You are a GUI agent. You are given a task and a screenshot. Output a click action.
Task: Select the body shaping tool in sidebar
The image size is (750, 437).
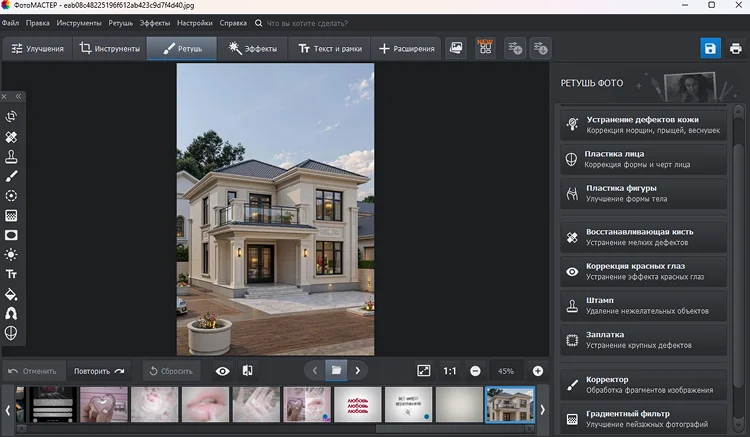(11, 314)
